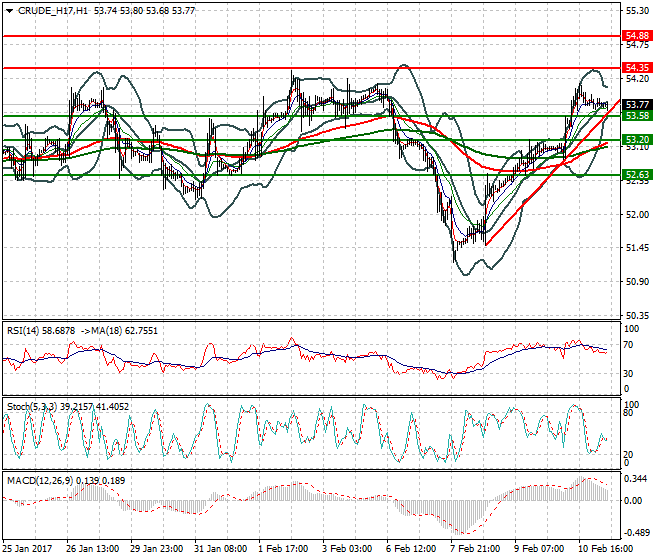The width and height of the screenshot is (660, 560).
Task: Click the 25 Jan 2017 date on time axis
Action: tap(29, 548)
